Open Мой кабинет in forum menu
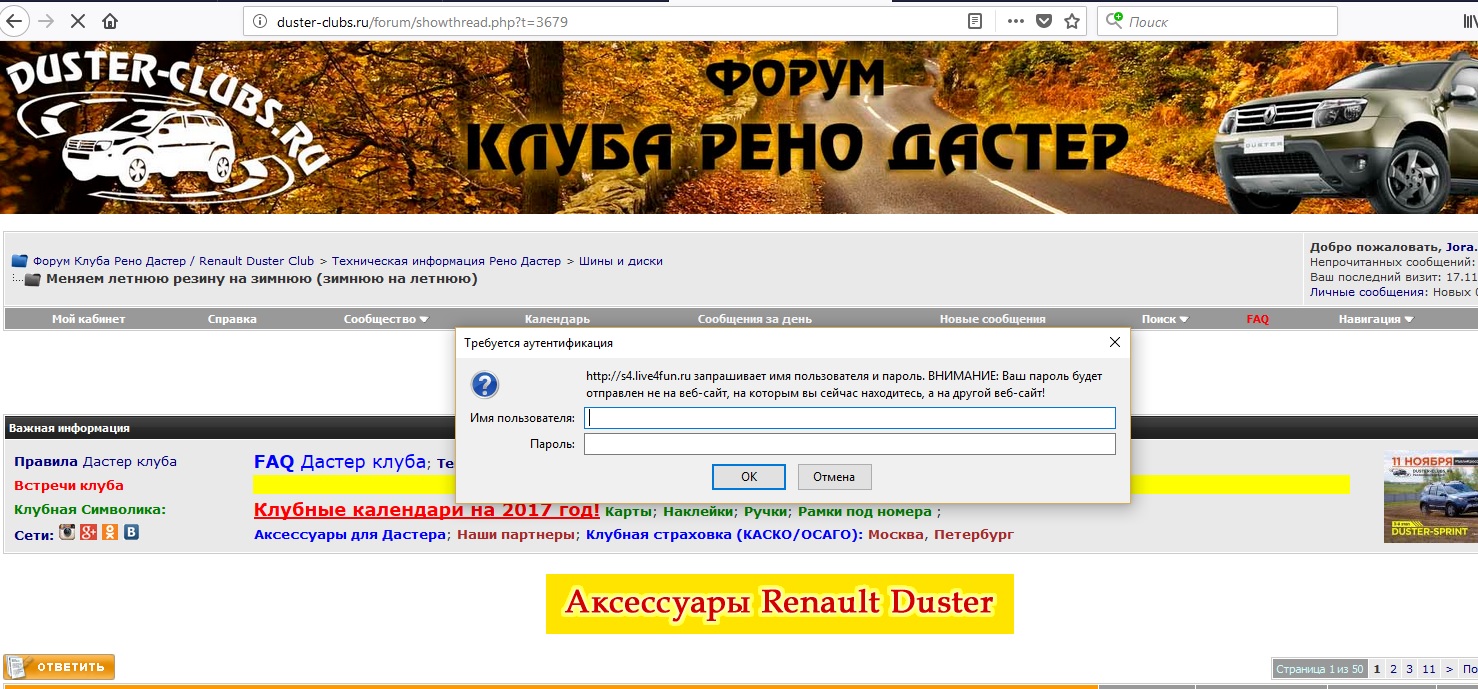This screenshot has width=1478, height=689. point(88,319)
